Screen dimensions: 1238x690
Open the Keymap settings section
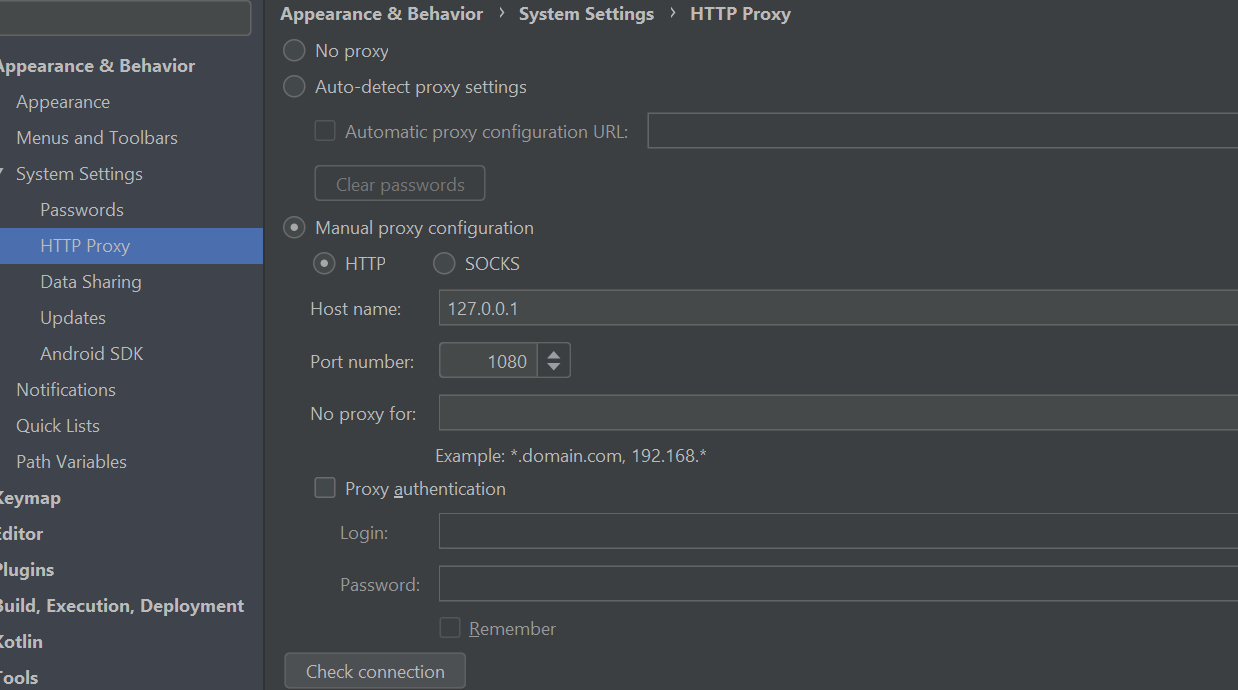tap(30, 497)
